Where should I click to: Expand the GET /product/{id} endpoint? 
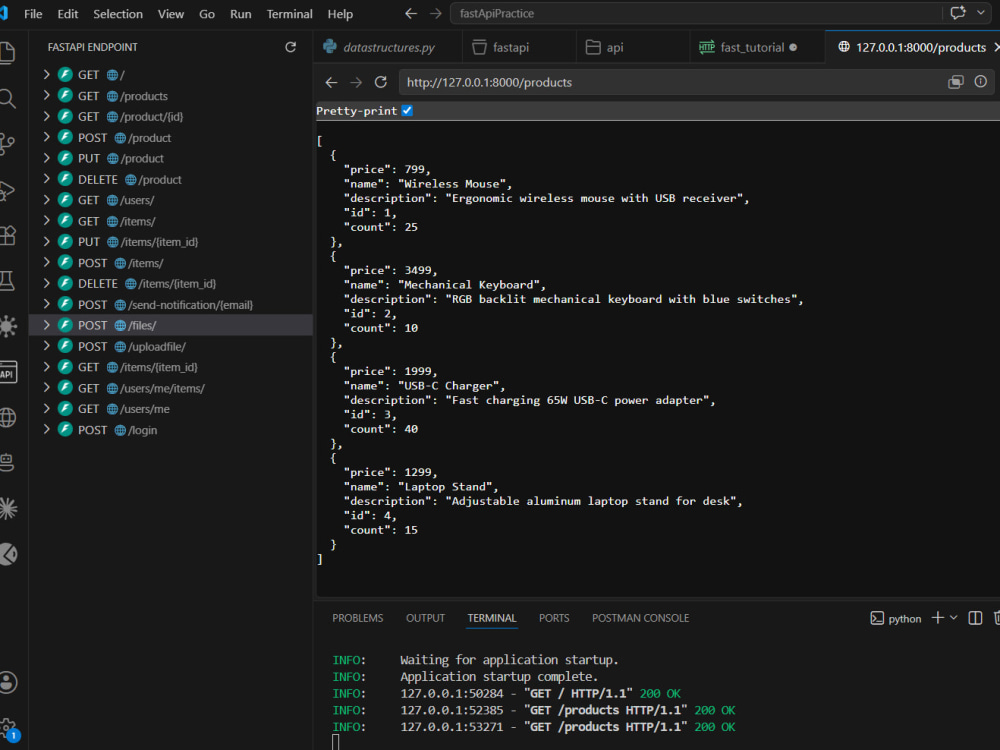(46, 116)
